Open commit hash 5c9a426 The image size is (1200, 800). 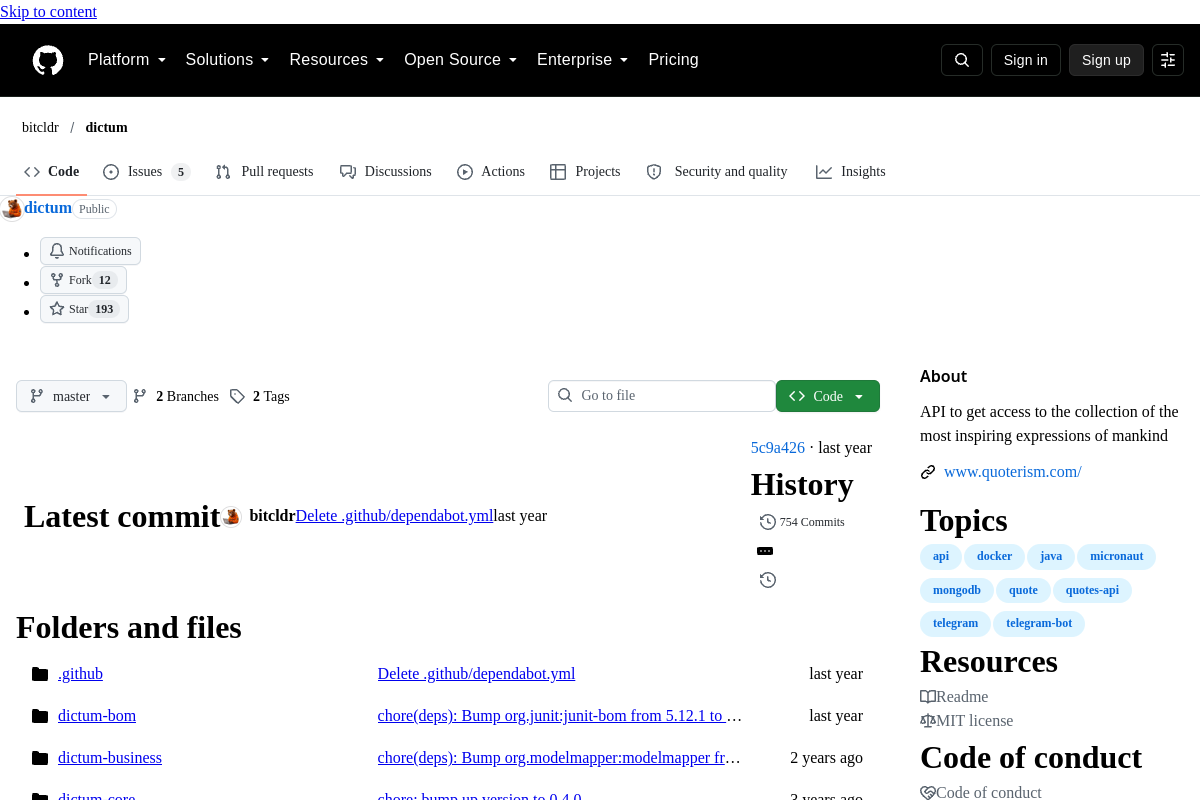click(x=778, y=448)
